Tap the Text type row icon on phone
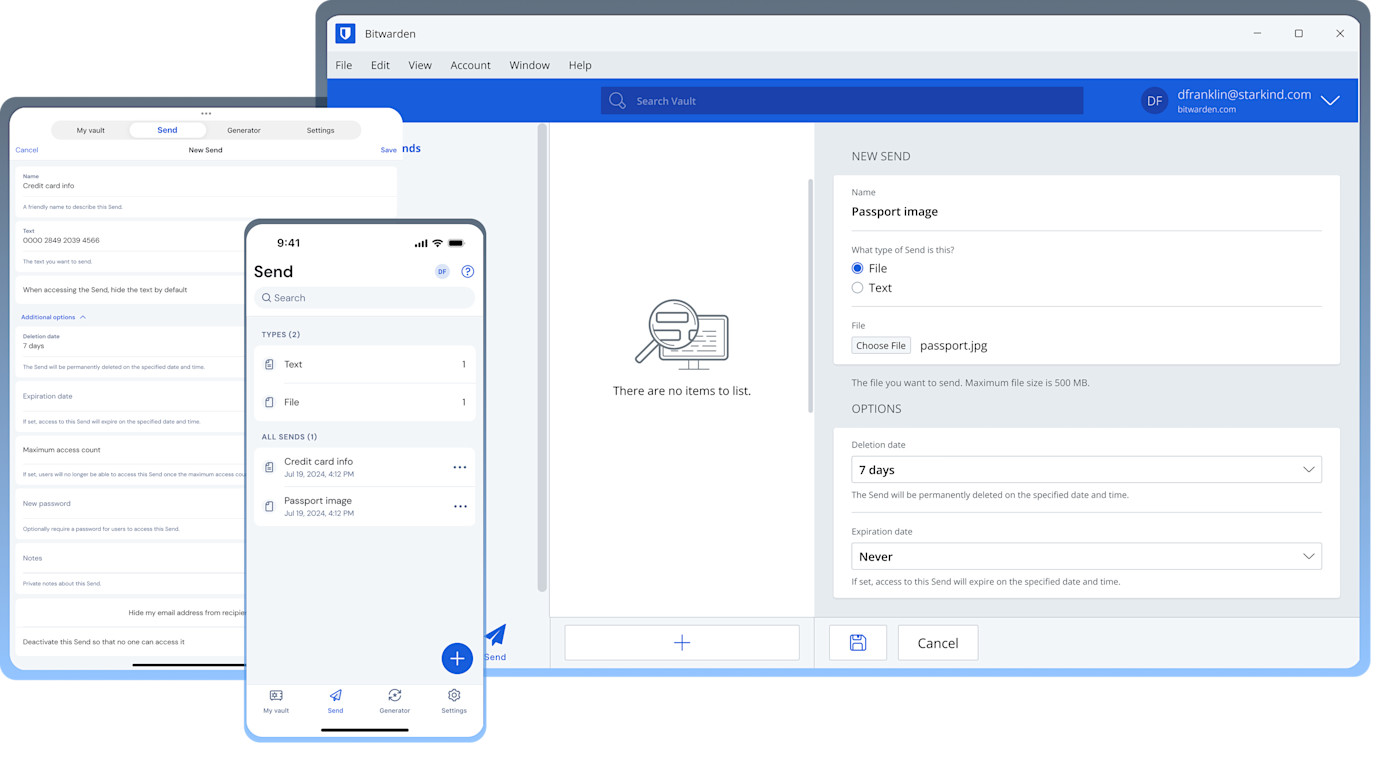The height and width of the screenshot is (777, 1400). (x=269, y=365)
